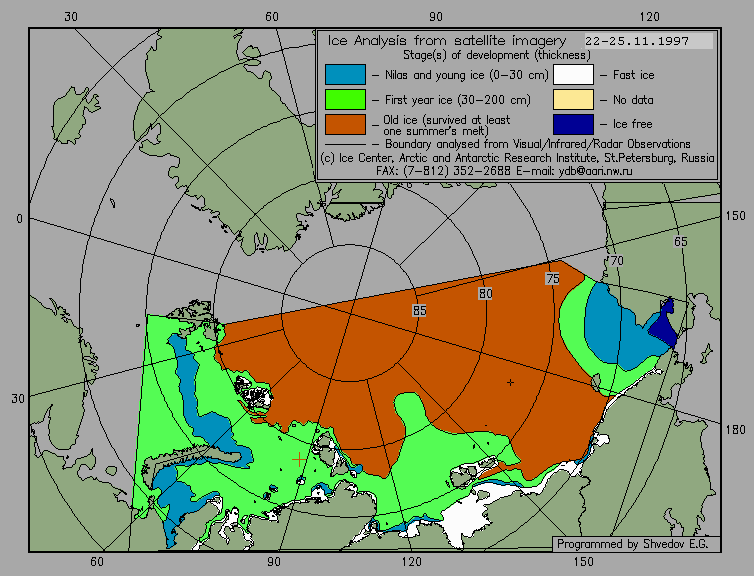The width and height of the screenshot is (754, 576).
Task: Click the 30 longitude label on left edge
Action: click(18, 399)
